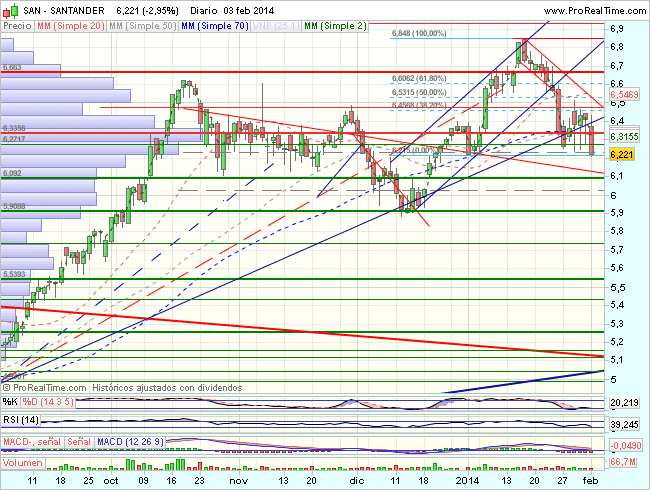
Task: Click the RSI (14) indicator label
Action: [x=21, y=420]
